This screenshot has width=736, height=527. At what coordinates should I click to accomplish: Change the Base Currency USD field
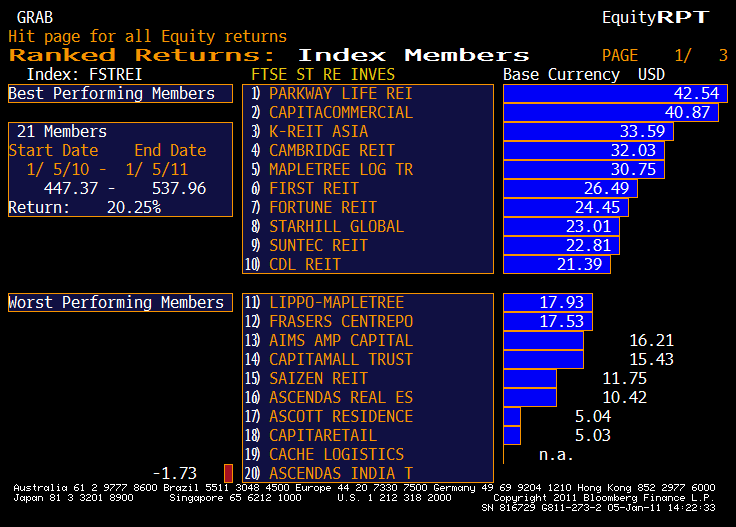[x=652, y=75]
